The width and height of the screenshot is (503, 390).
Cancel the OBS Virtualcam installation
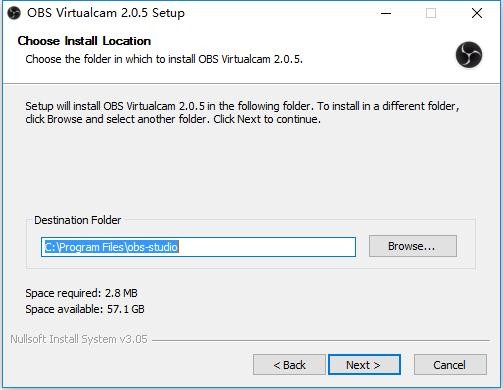pos(450,365)
